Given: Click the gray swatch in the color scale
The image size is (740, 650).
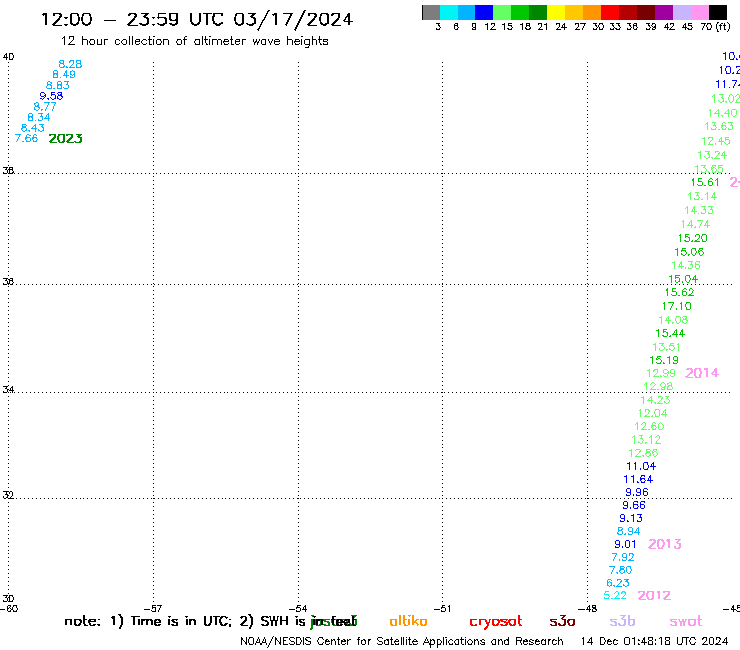Looking at the screenshot, I should coord(431,12).
